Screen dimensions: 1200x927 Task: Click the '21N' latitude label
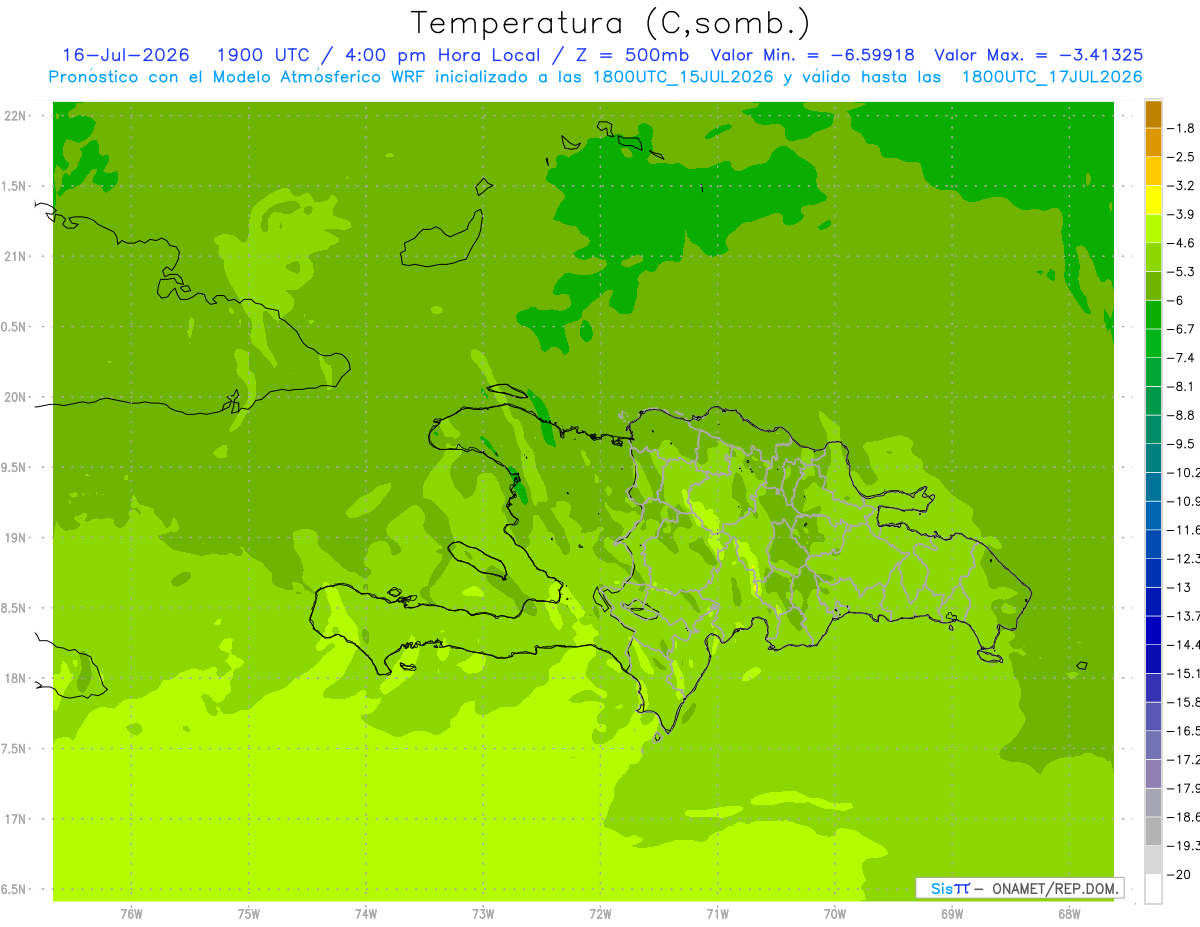coord(16,257)
